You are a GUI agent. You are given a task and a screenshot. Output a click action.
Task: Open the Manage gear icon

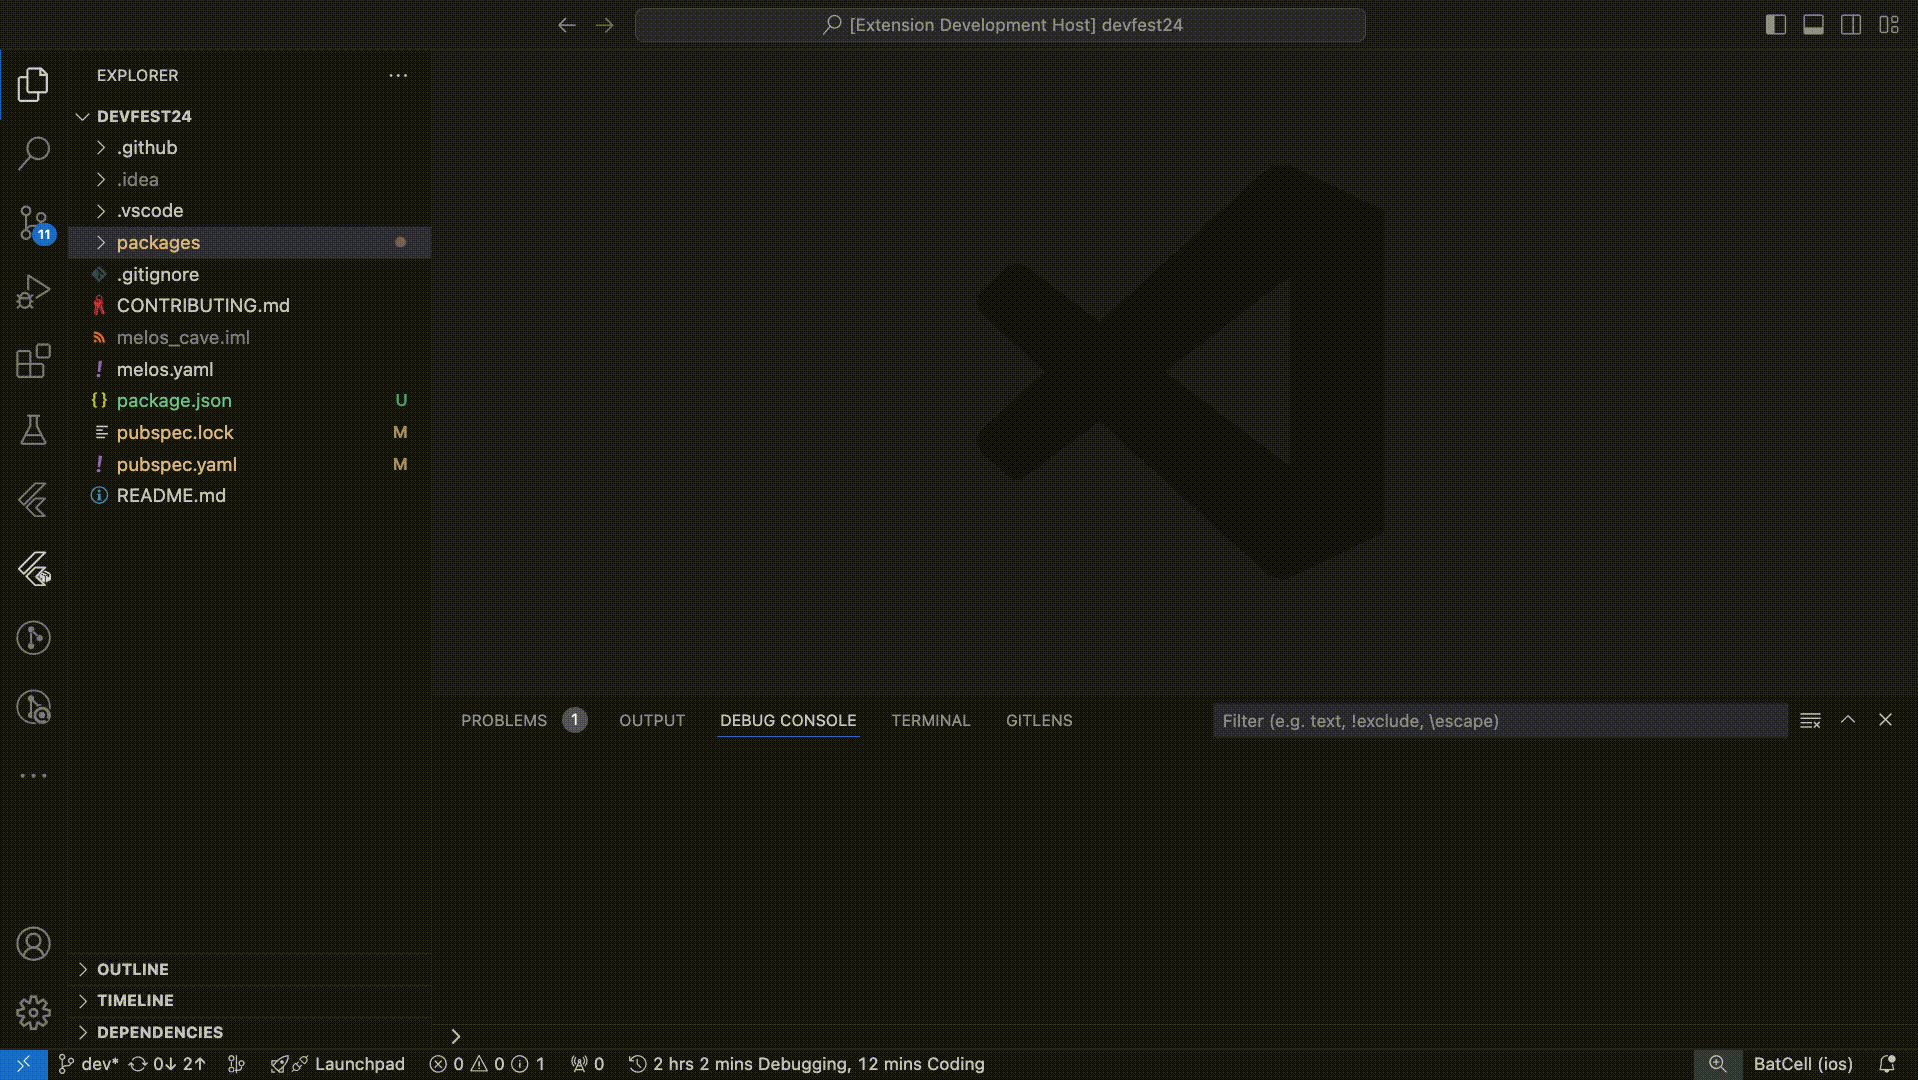coord(33,1013)
